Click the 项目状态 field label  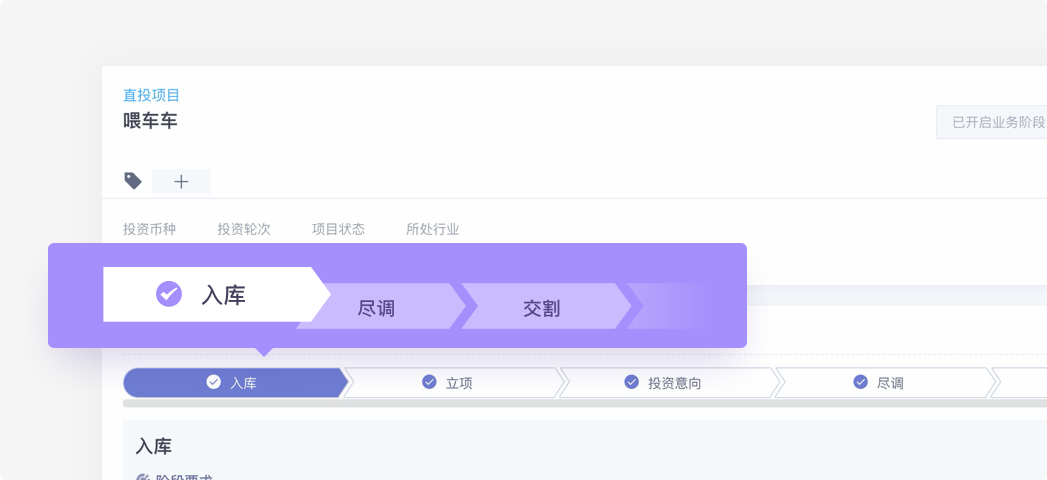(x=339, y=229)
